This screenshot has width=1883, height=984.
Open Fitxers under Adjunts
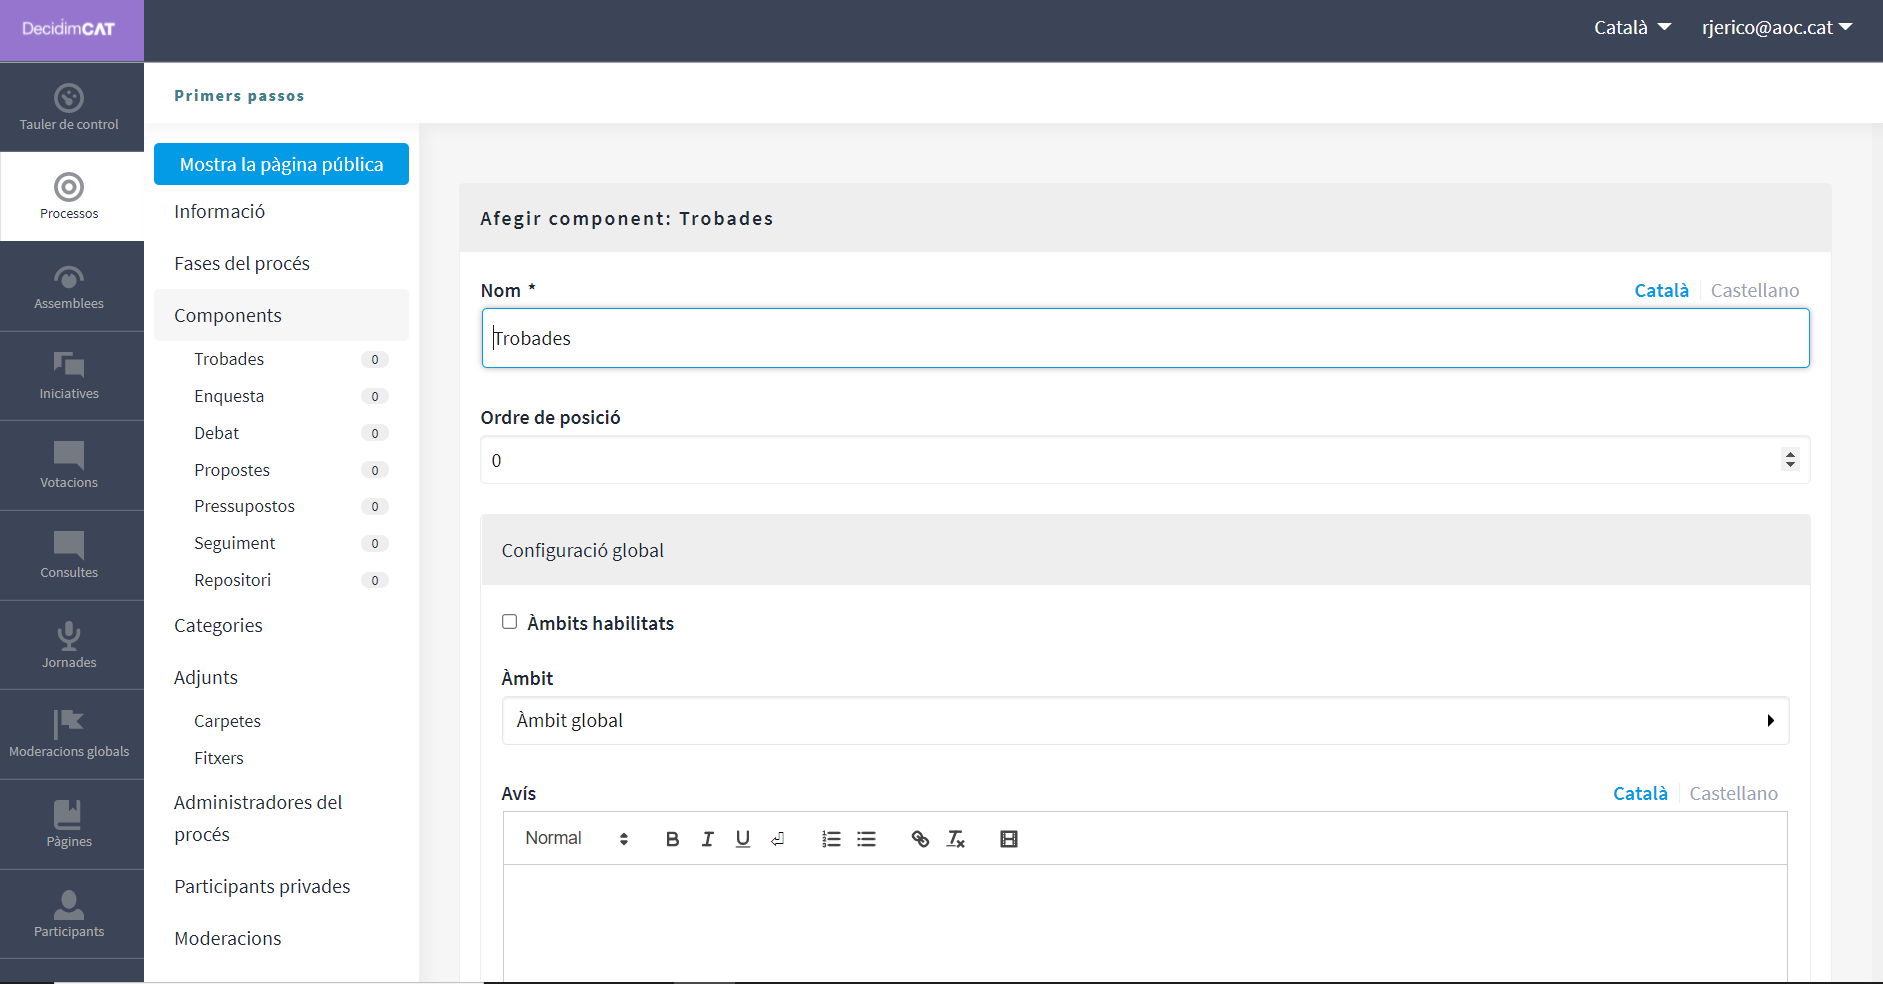(219, 758)
